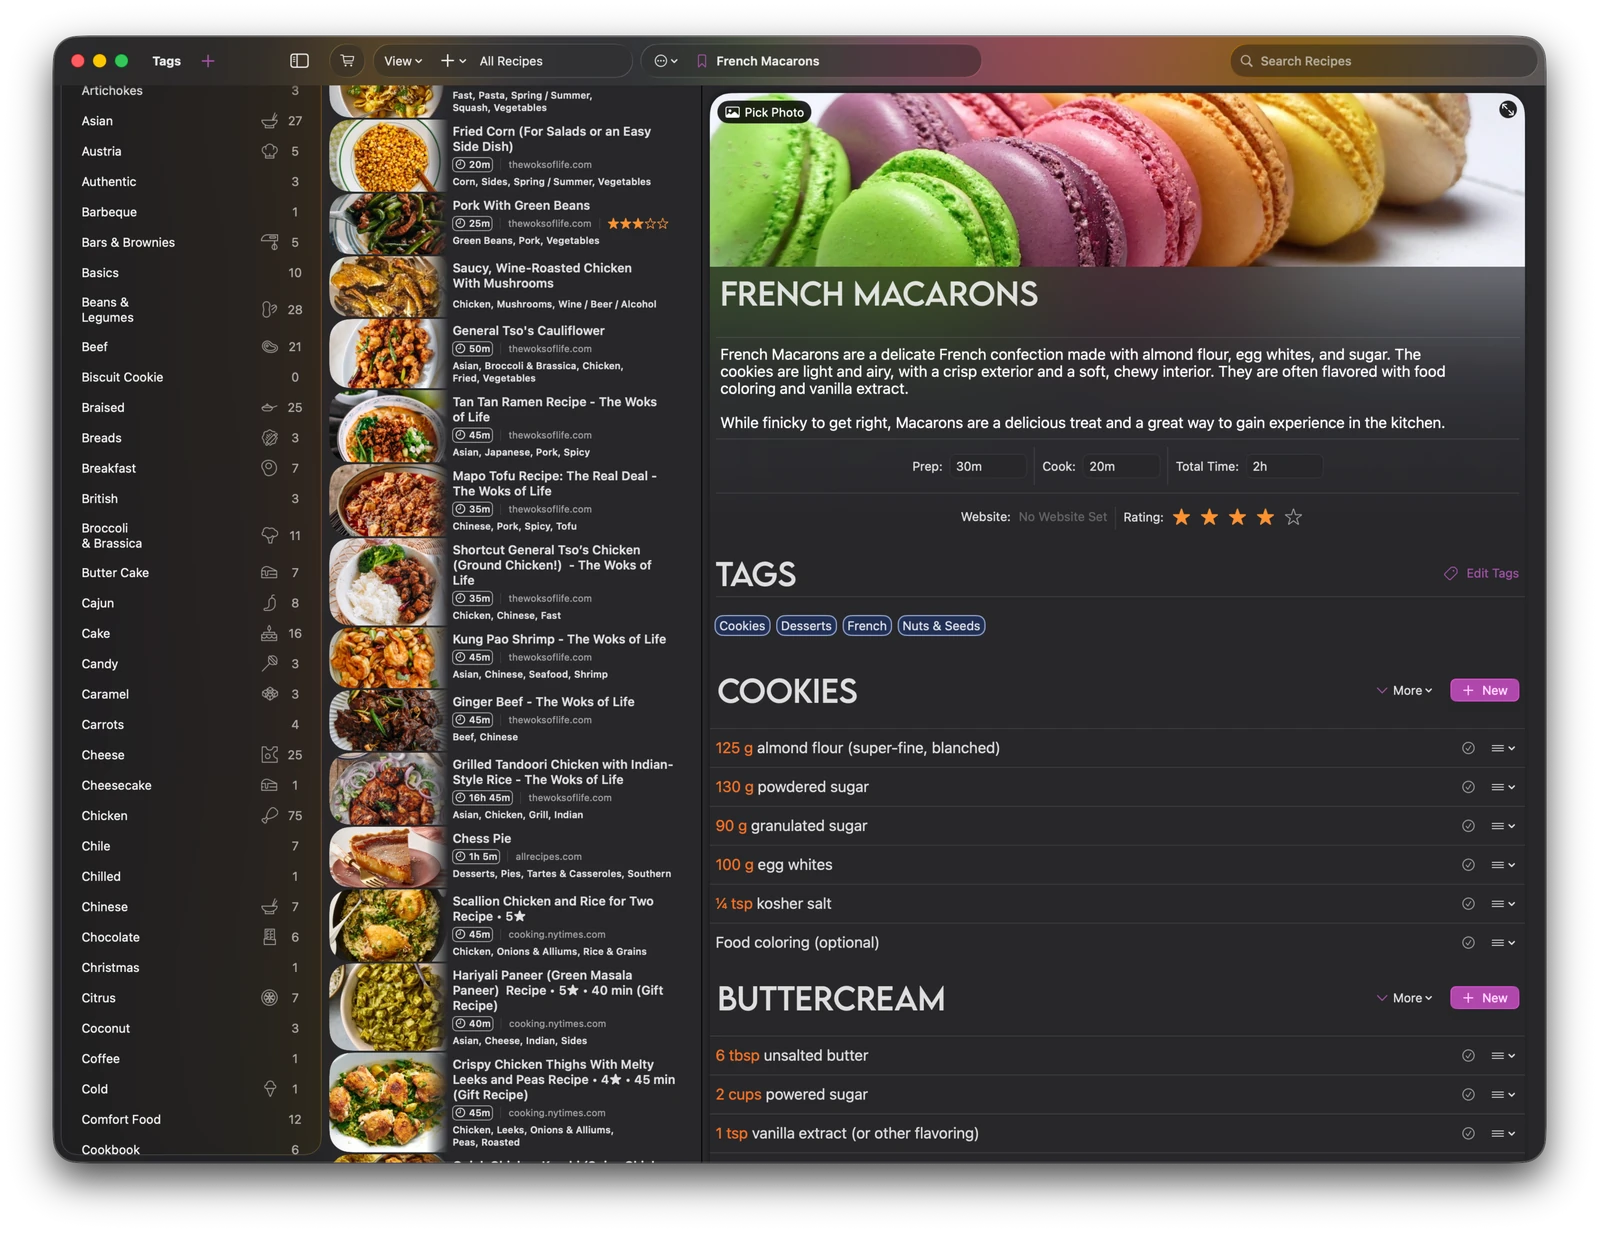Check off the 130 g powdered sugar ingredient
The height and width of the screenshot is (1233, 1599).
point(1468,787)
